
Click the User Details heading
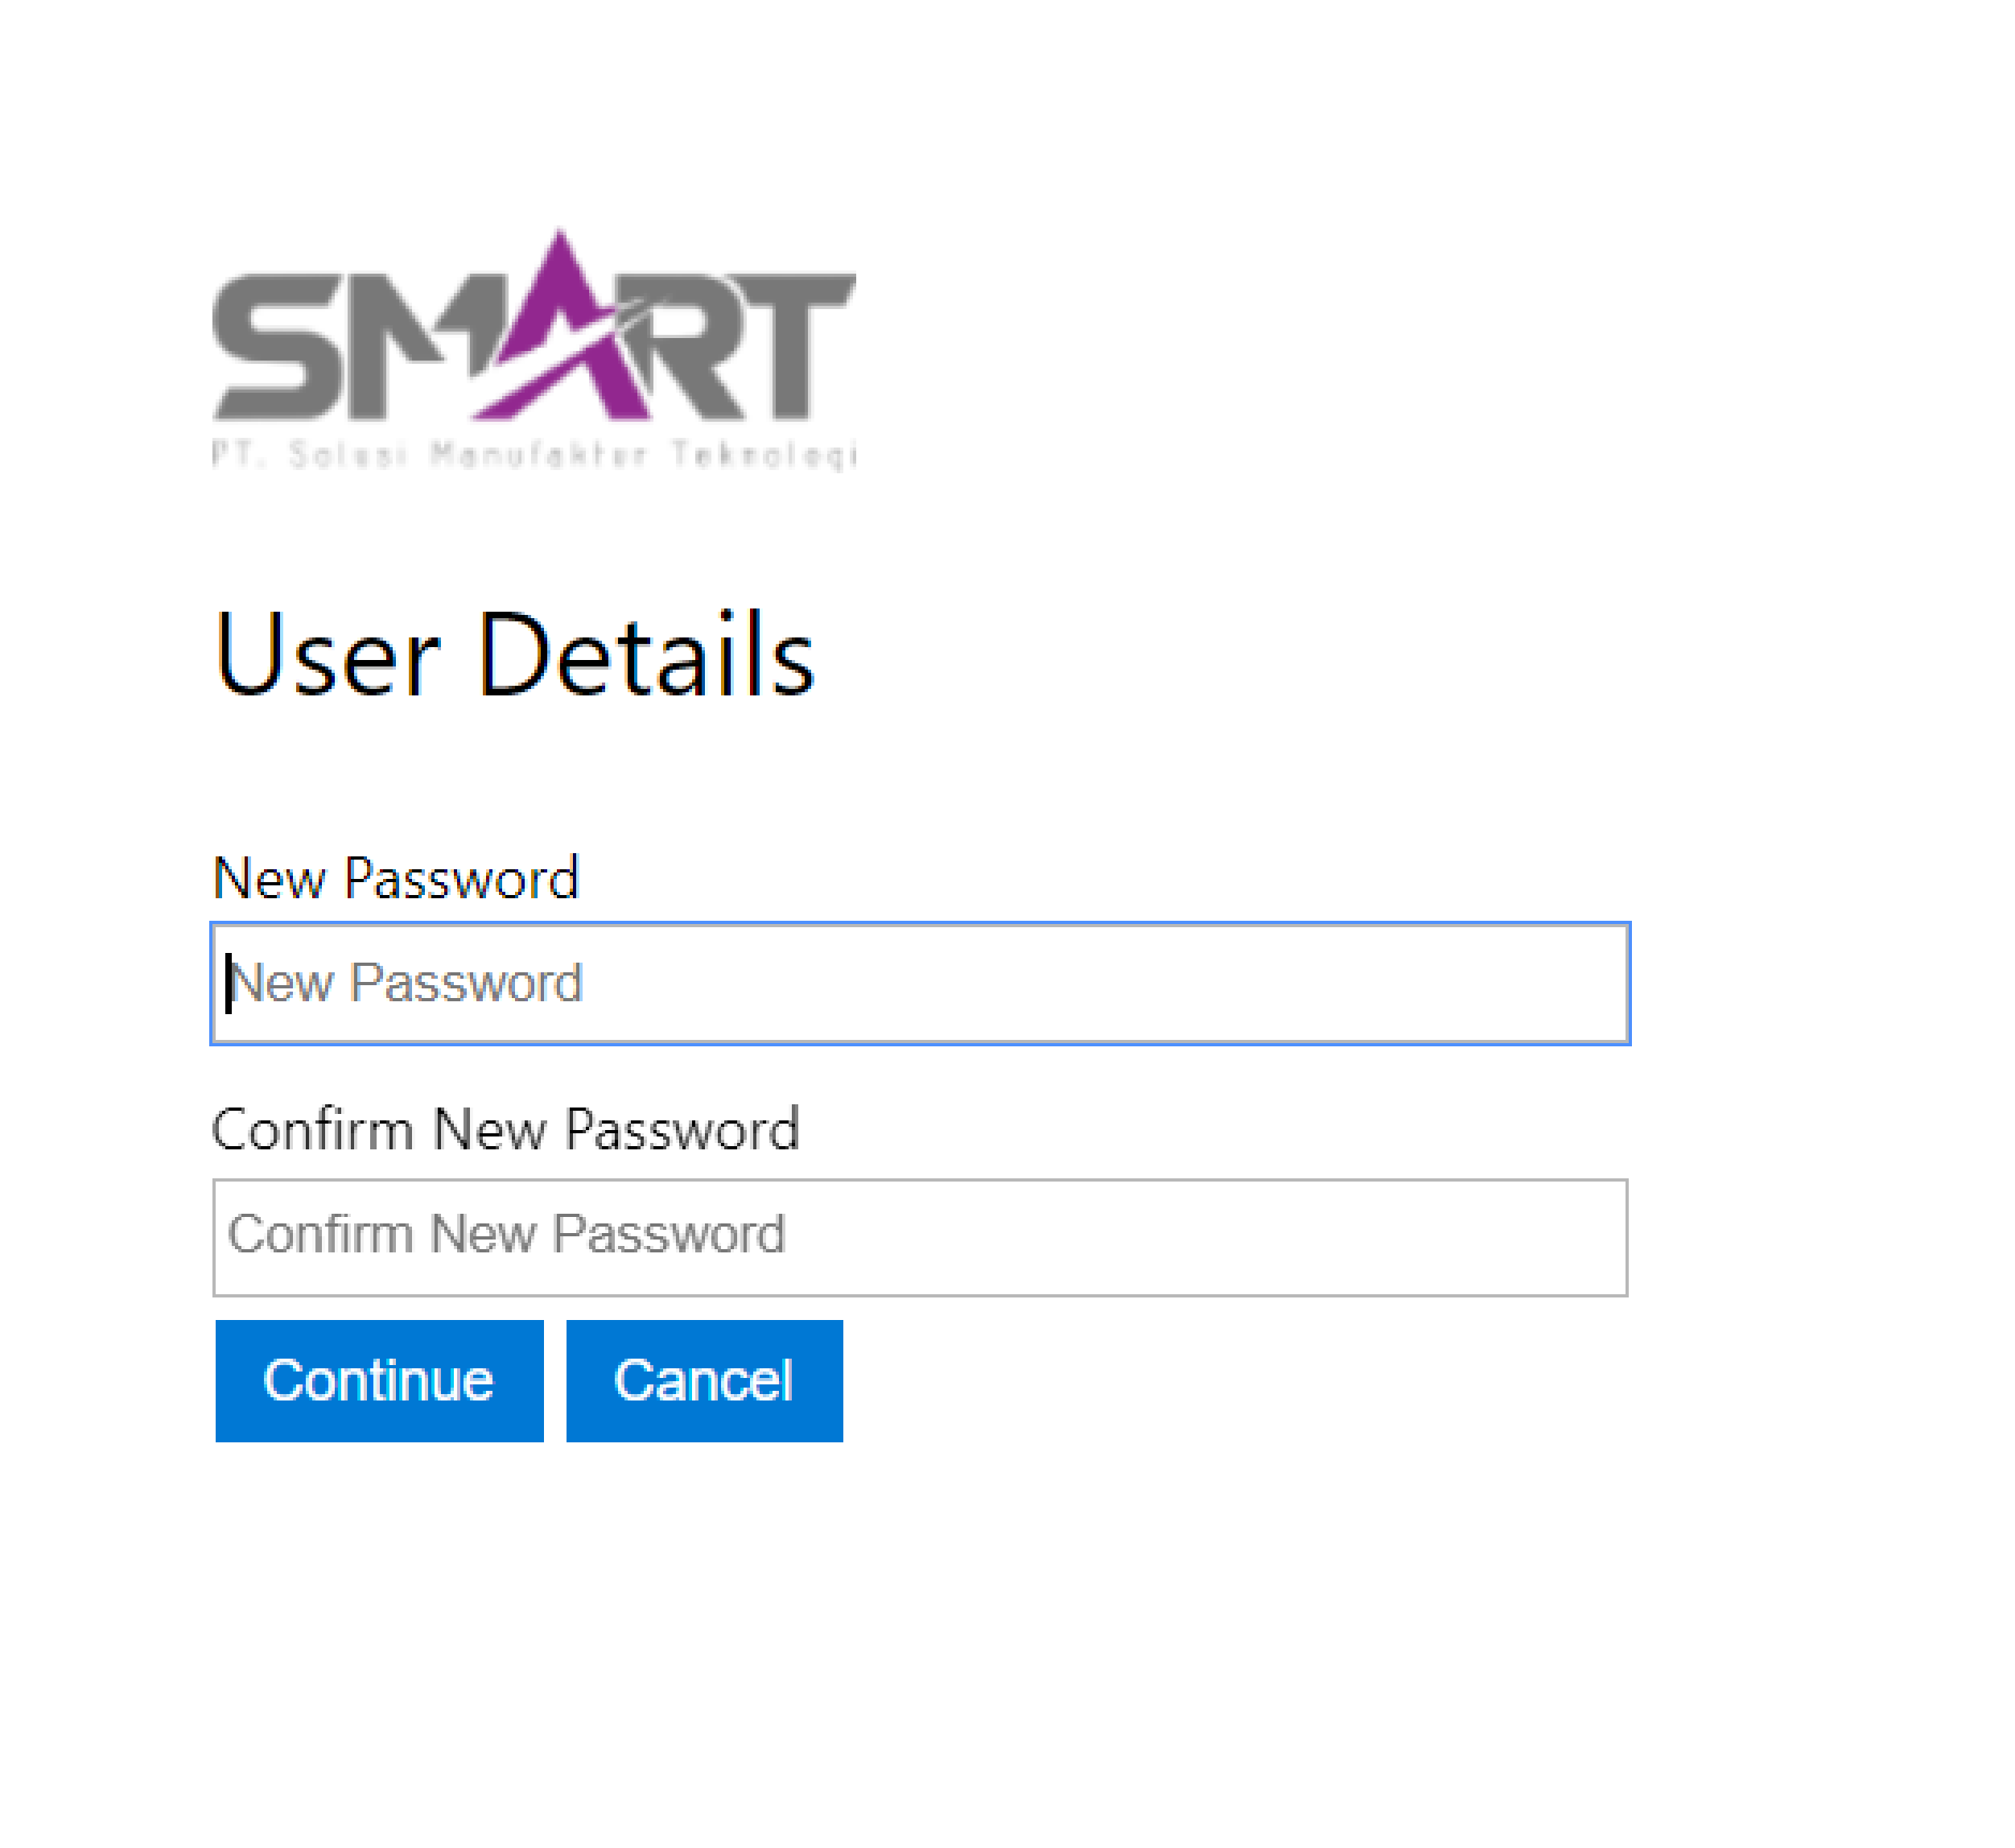[514, 655]
